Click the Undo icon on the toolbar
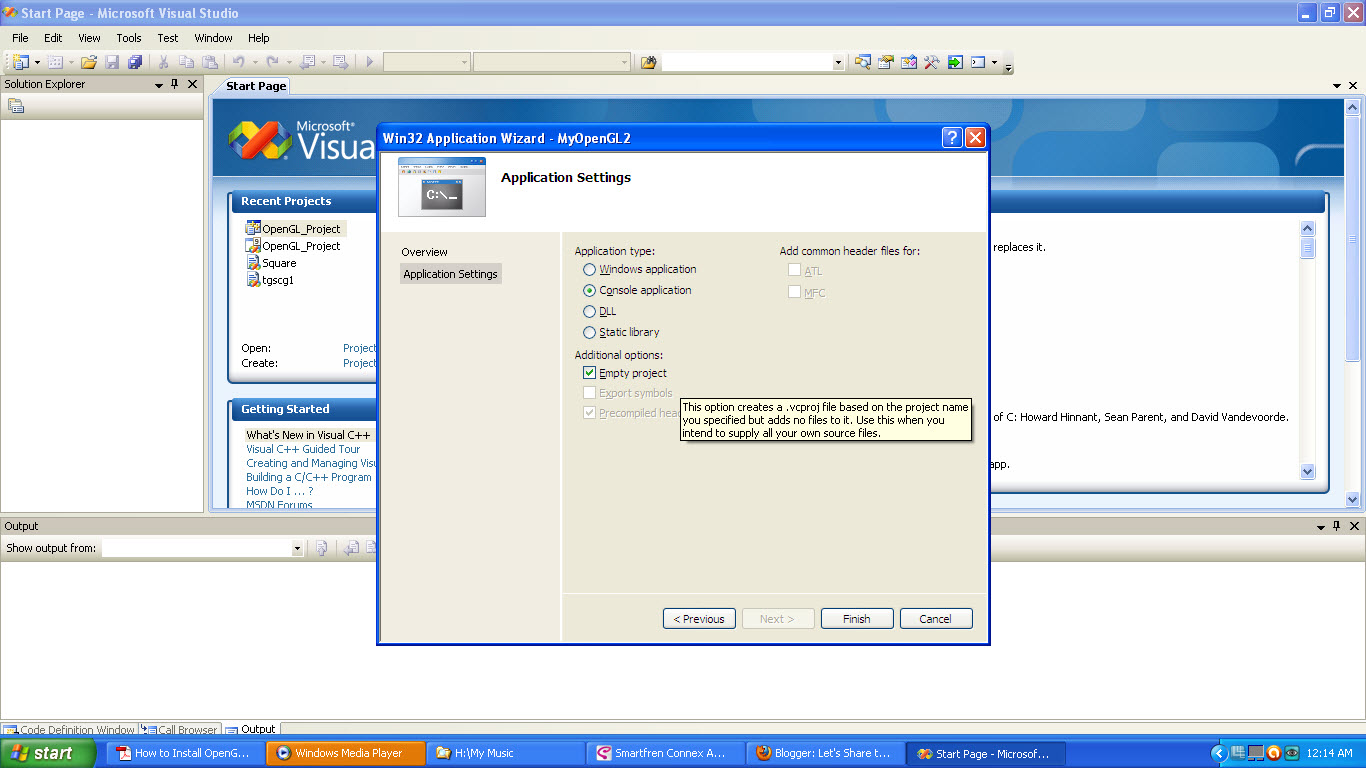This screenshot has width=1366, height=768. click(x=238, y=62)
